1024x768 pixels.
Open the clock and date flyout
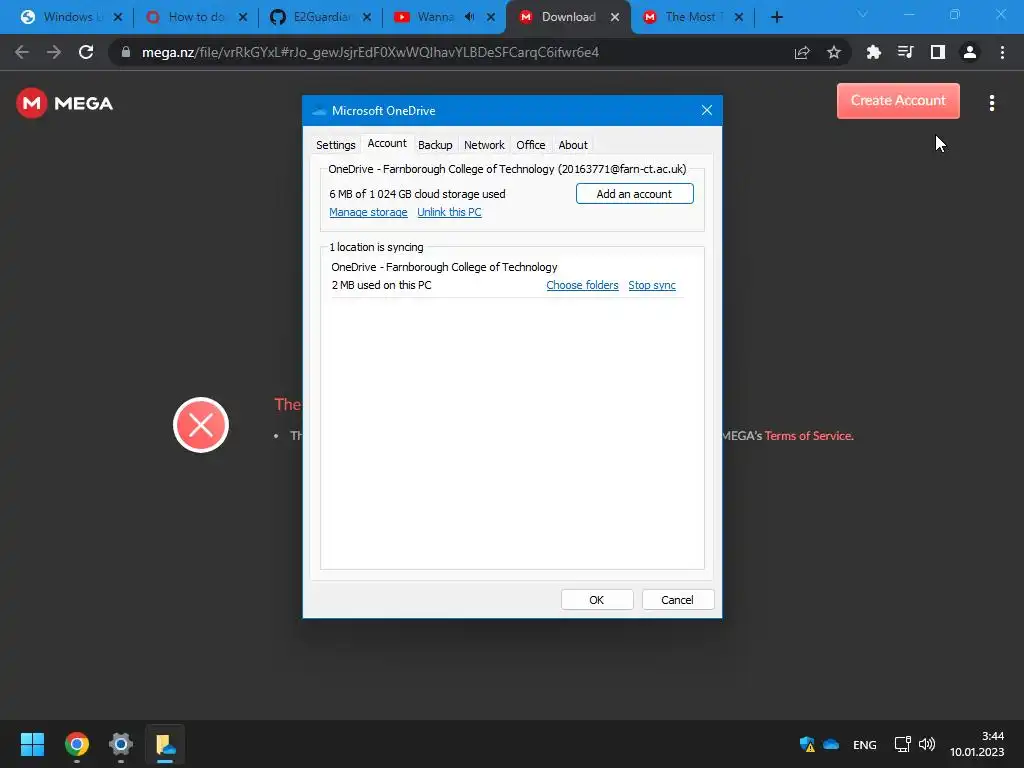977,744
